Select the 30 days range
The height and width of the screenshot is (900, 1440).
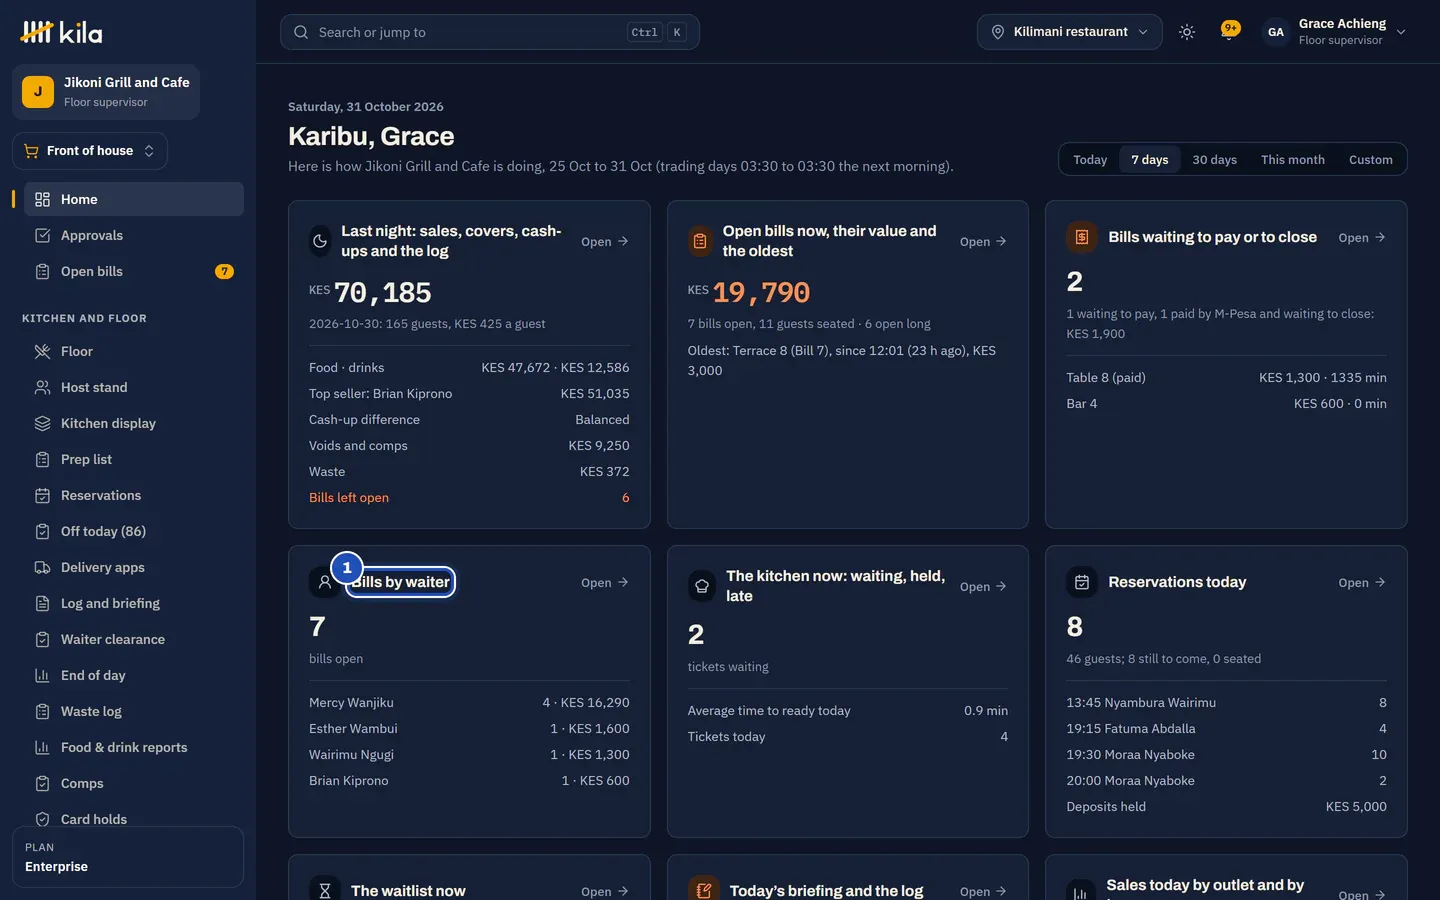[x=1214, y=159]
